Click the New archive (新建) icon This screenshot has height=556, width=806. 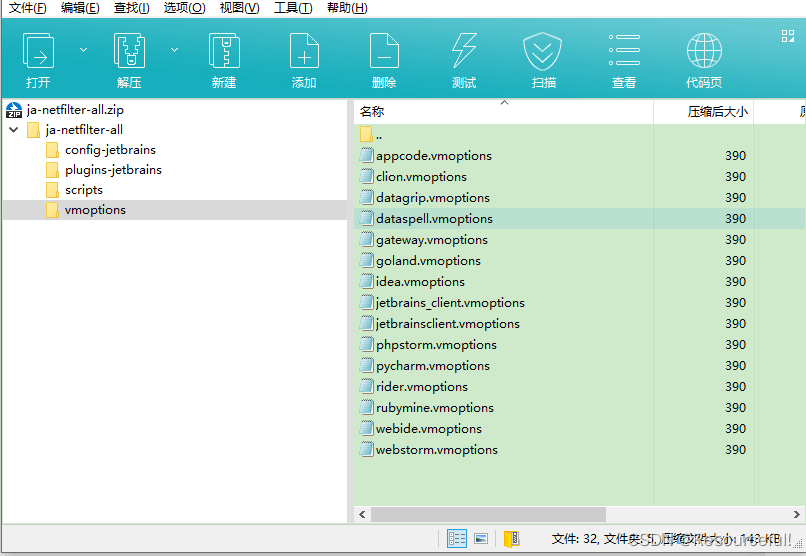224,51
